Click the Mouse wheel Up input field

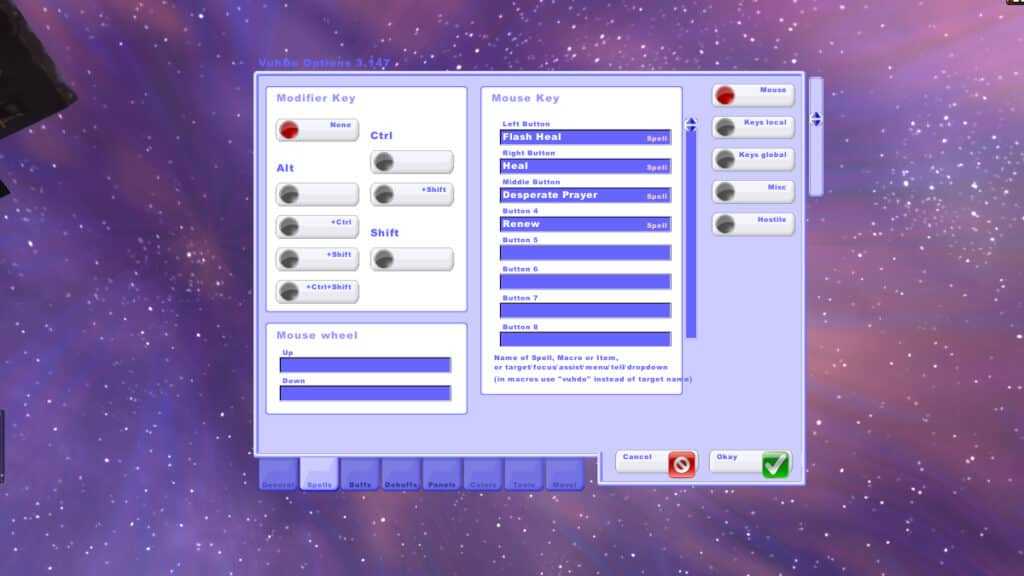click(x=365, y=365)
